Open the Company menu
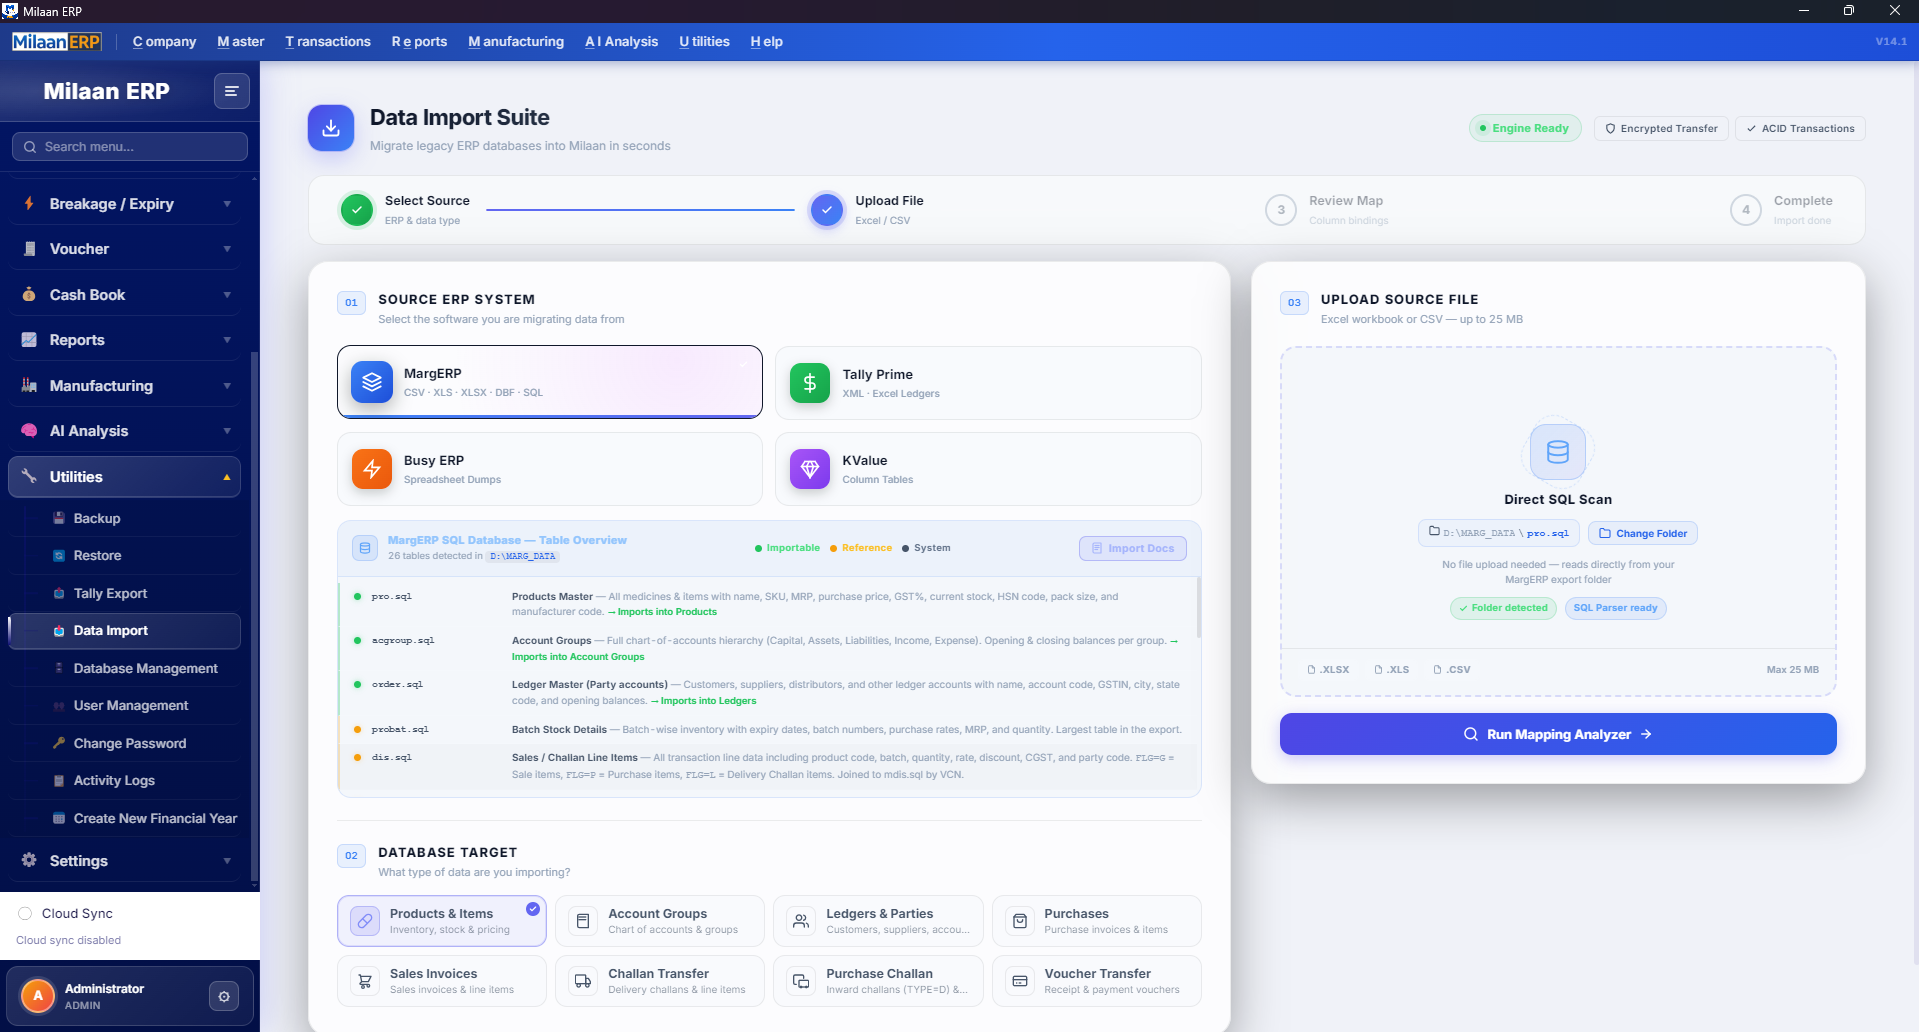The width and height of the screenshot is (1919, 1032). [x=164, y=41]
